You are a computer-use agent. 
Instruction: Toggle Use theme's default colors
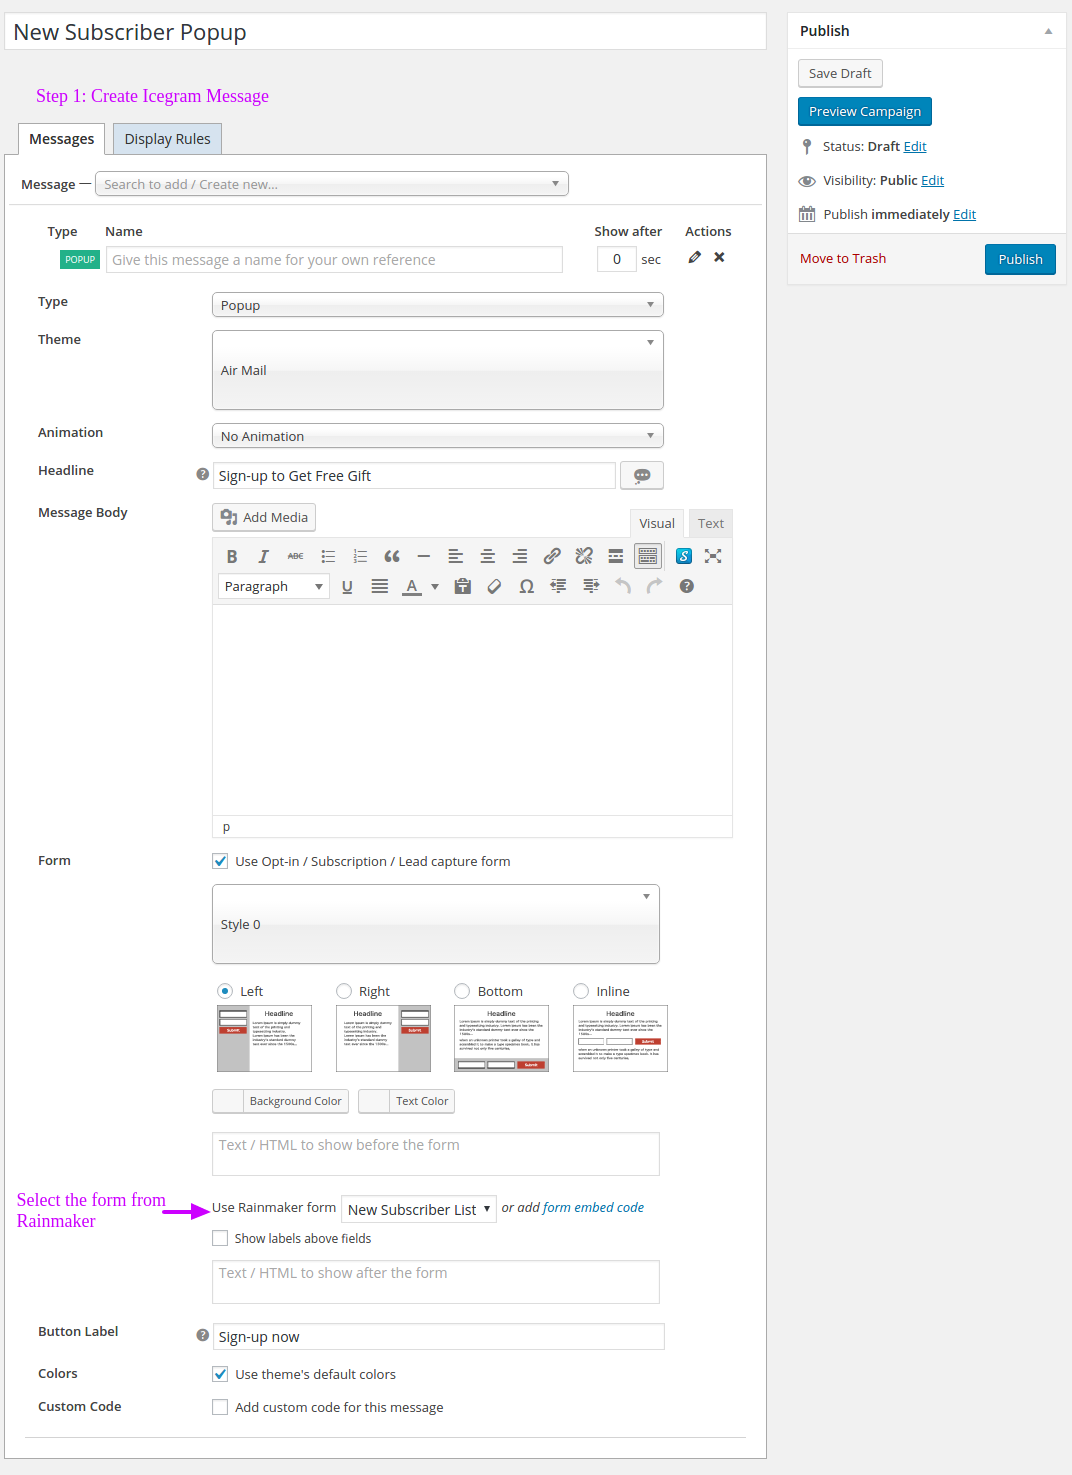[x=220, y=1374]
